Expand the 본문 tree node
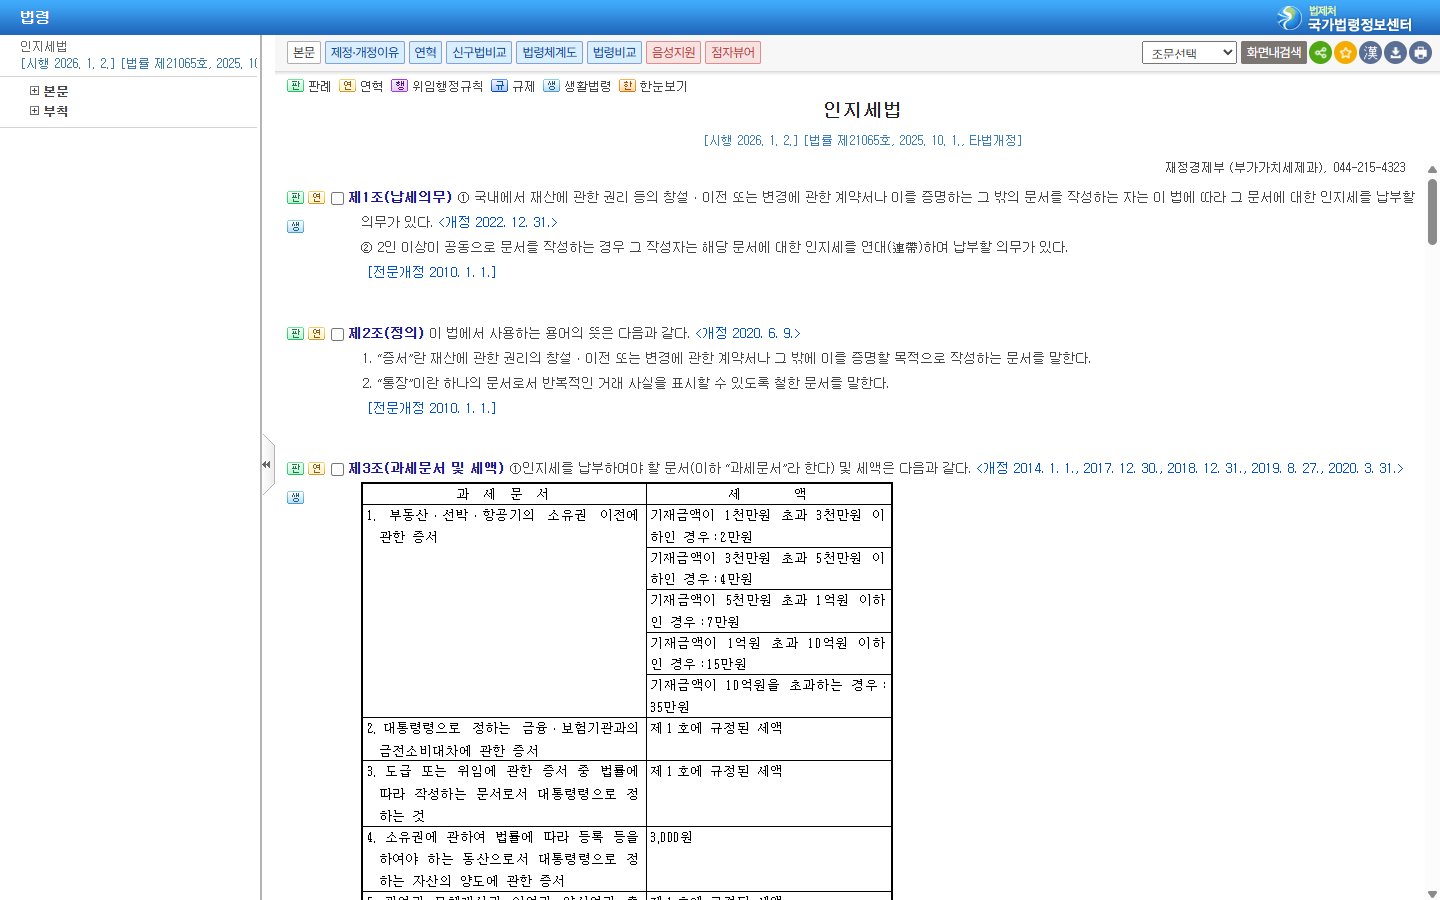This screenshot has height=900, width=1440. point(34,91)
